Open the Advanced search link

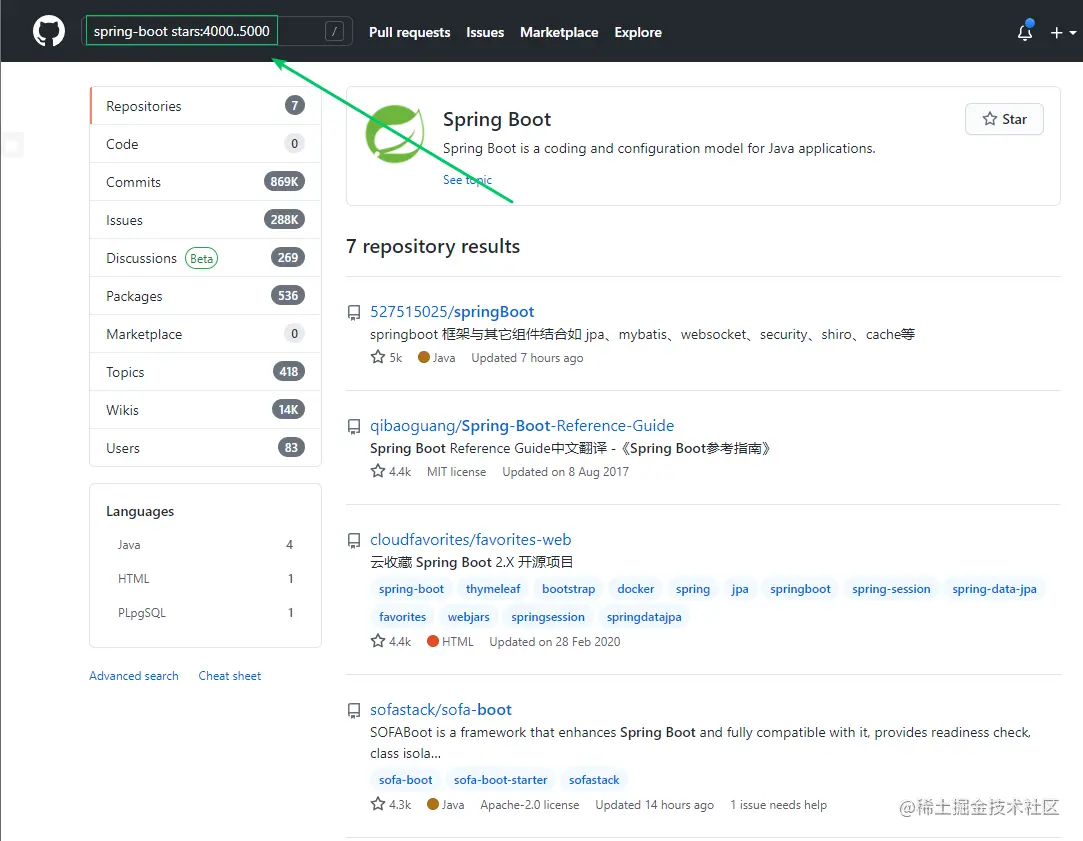tap(134, 675)
